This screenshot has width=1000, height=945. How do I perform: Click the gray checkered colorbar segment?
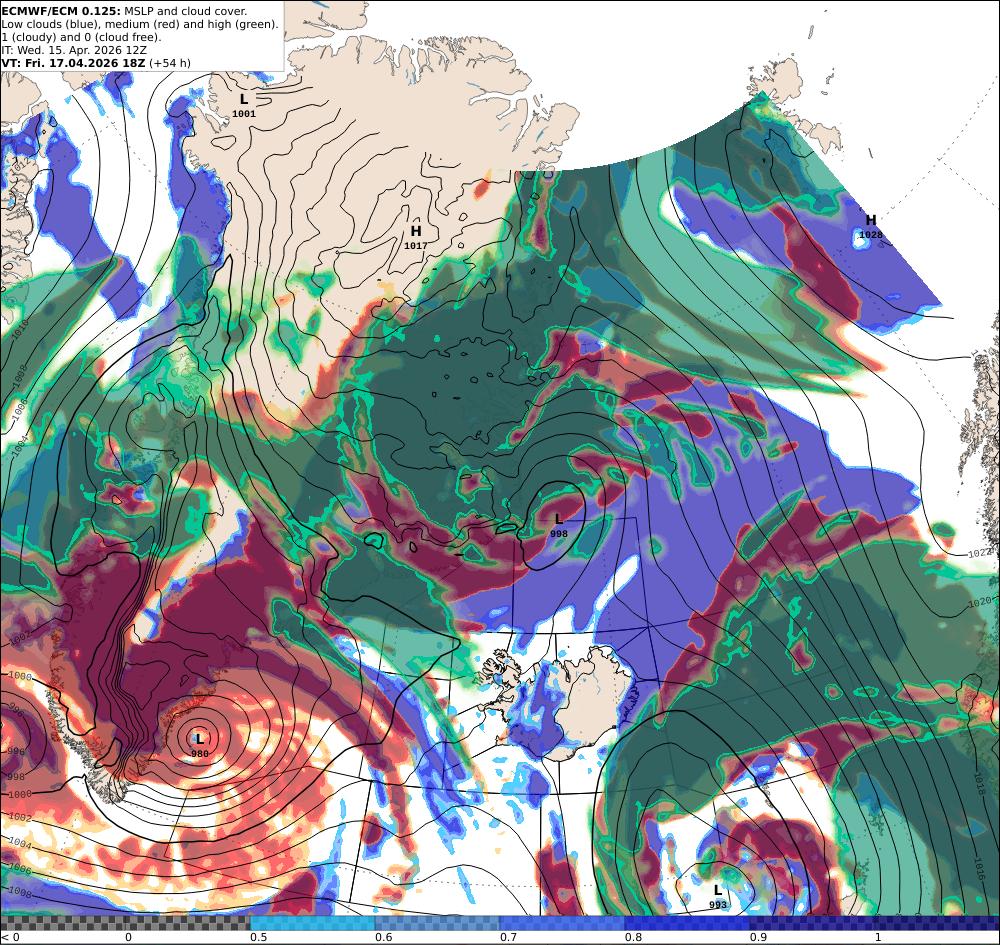tap(125, 922)
